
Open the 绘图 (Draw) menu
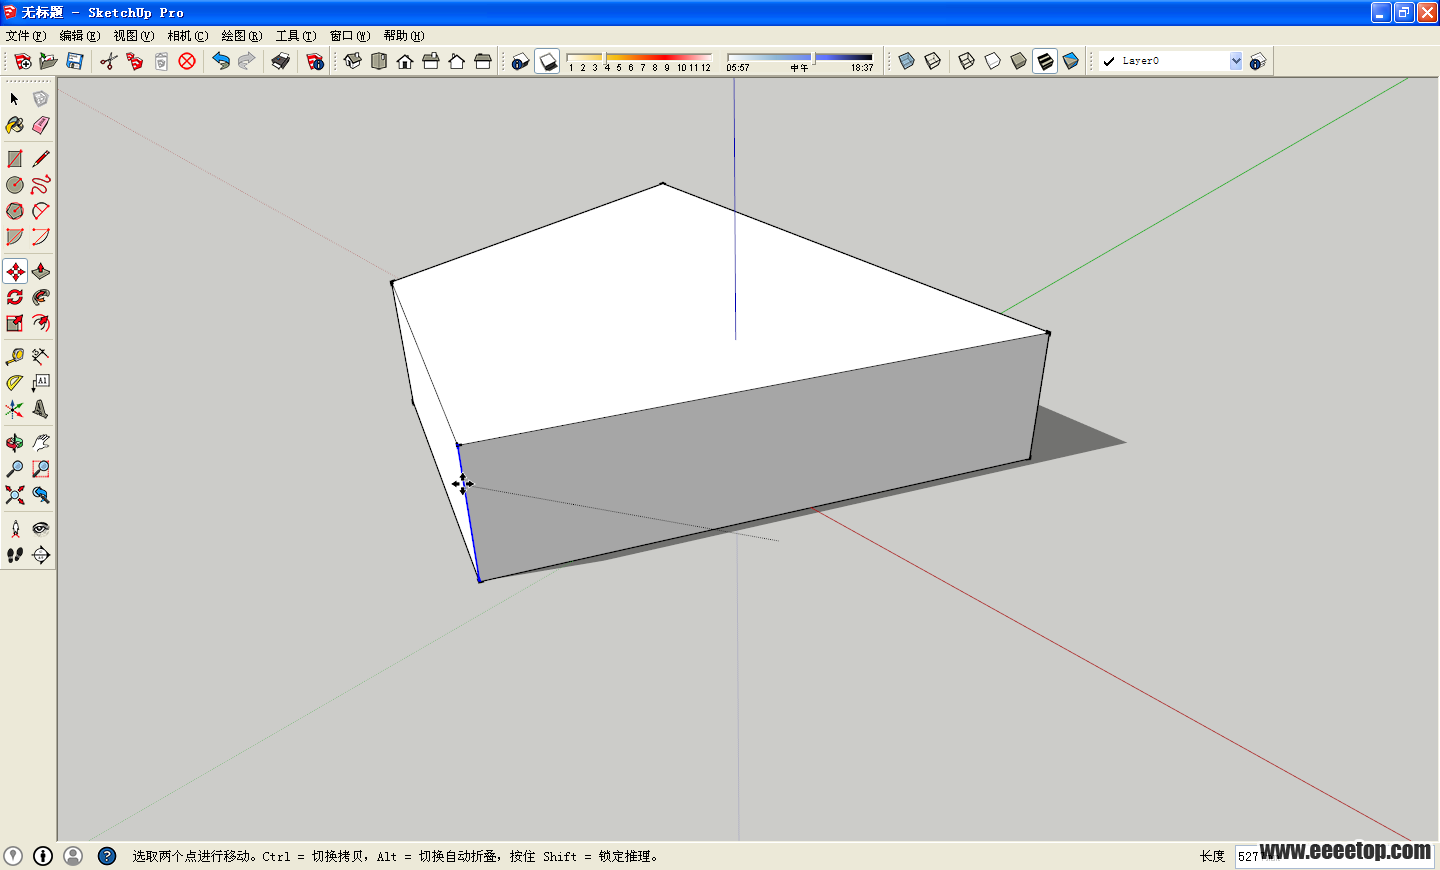point(242,36)
